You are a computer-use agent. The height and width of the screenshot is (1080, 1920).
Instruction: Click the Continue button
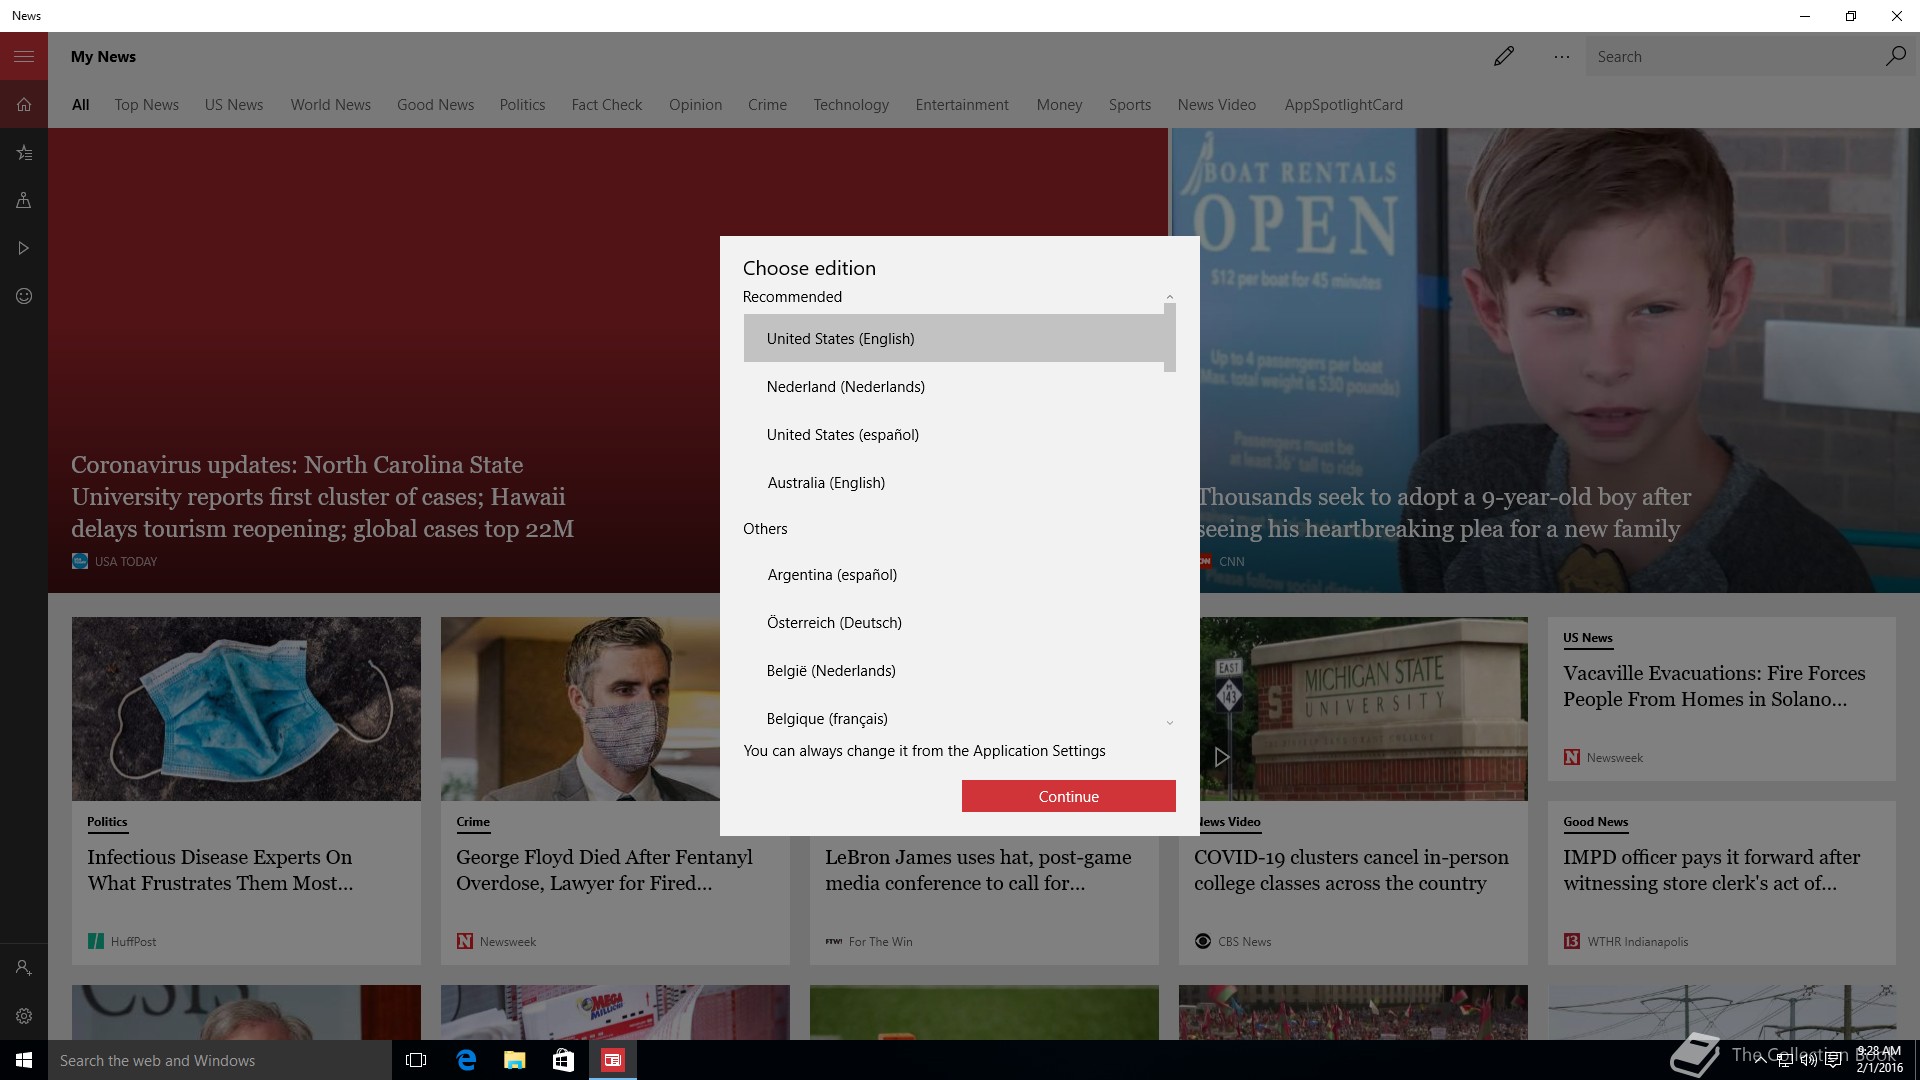tap(1068, 796)
